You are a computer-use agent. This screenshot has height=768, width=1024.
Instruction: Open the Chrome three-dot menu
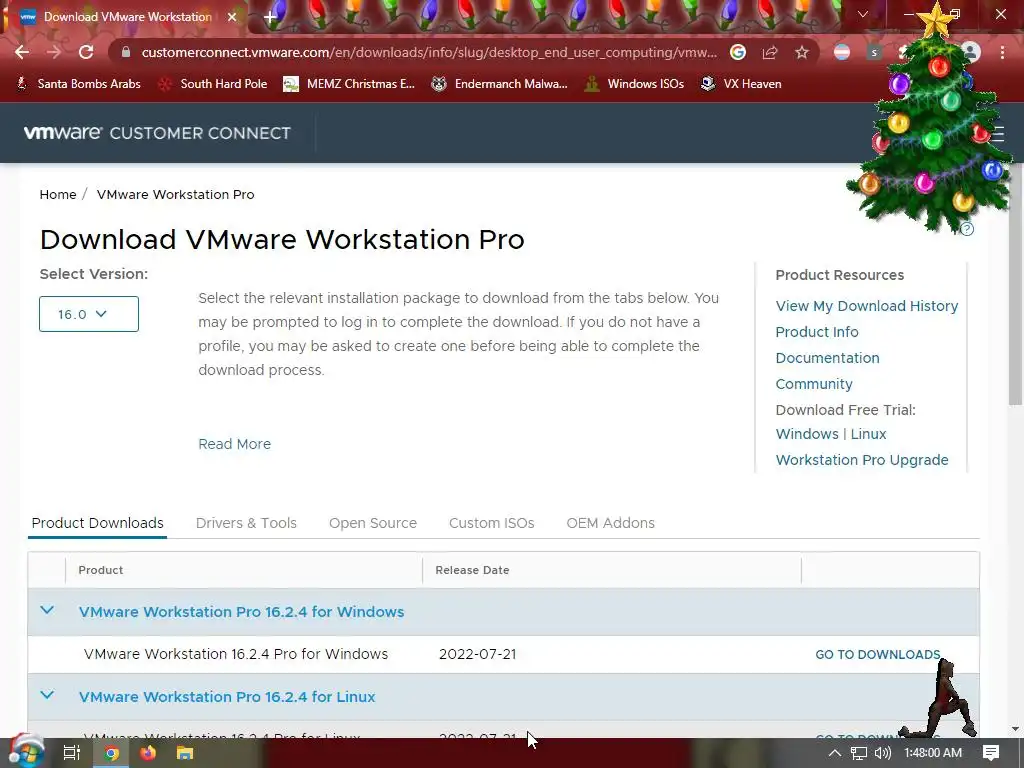(1002, 52)
